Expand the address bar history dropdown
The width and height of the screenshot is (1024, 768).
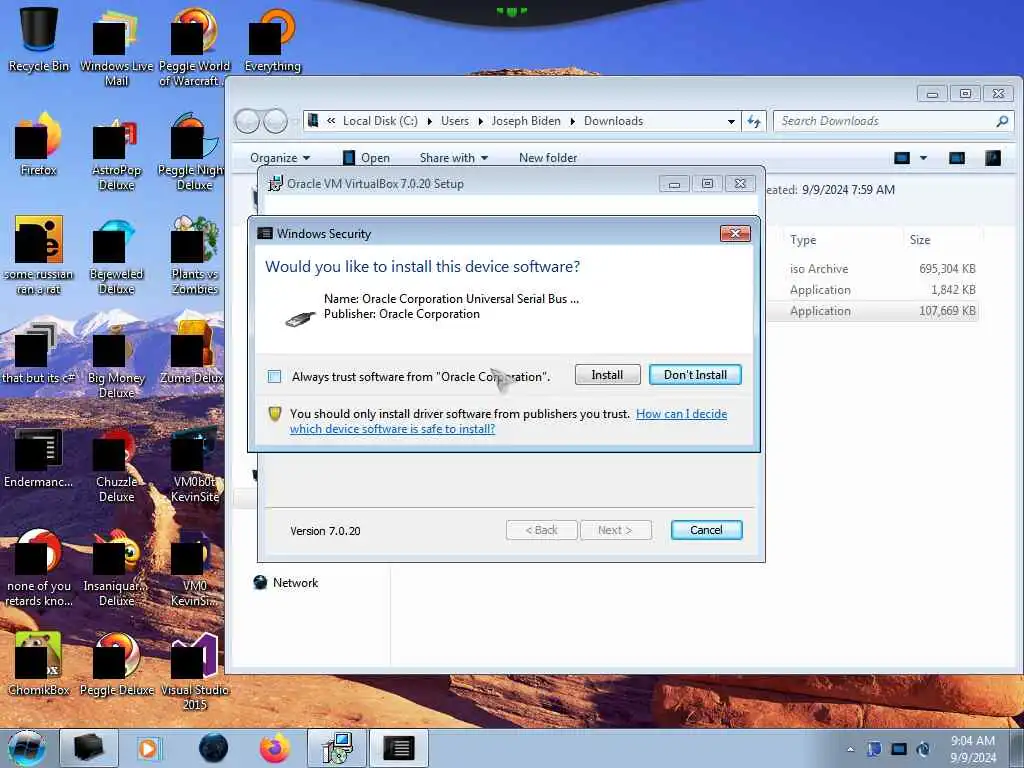click(731, 121)
